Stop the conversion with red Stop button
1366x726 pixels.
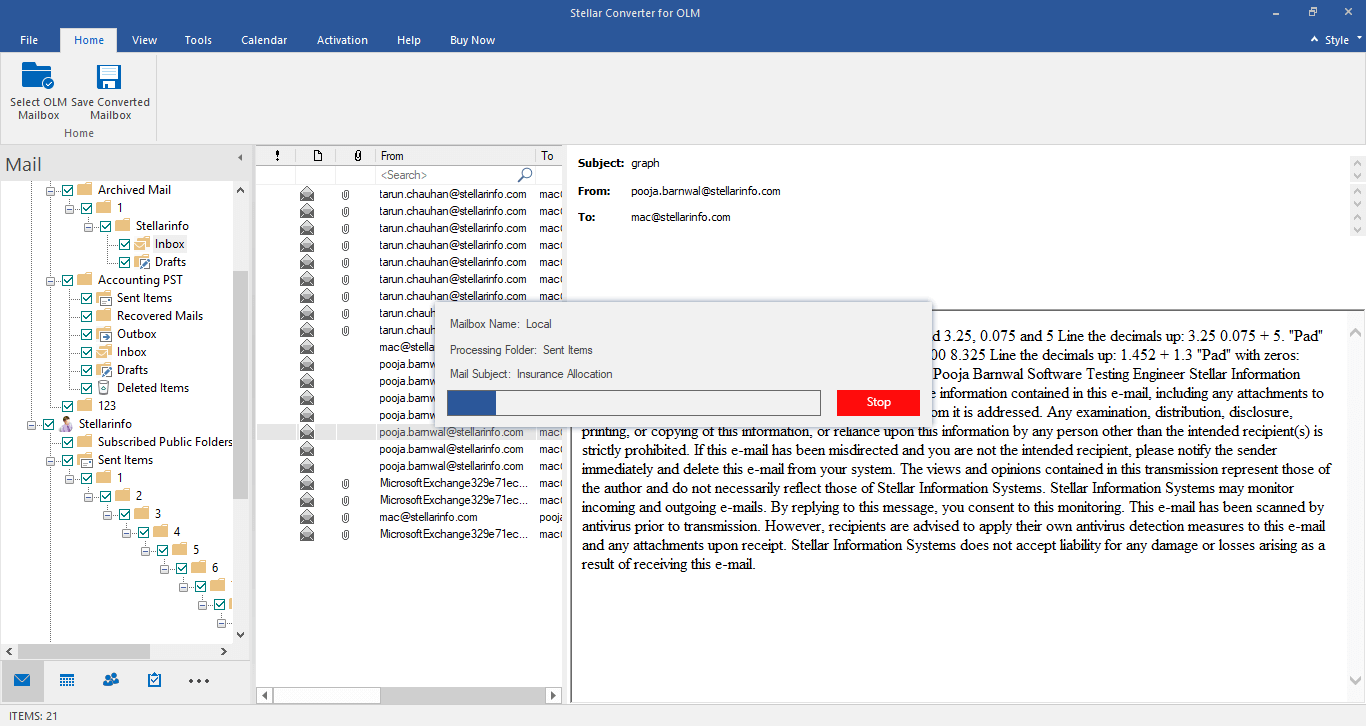pyautogui.click(x=878, y=402)
